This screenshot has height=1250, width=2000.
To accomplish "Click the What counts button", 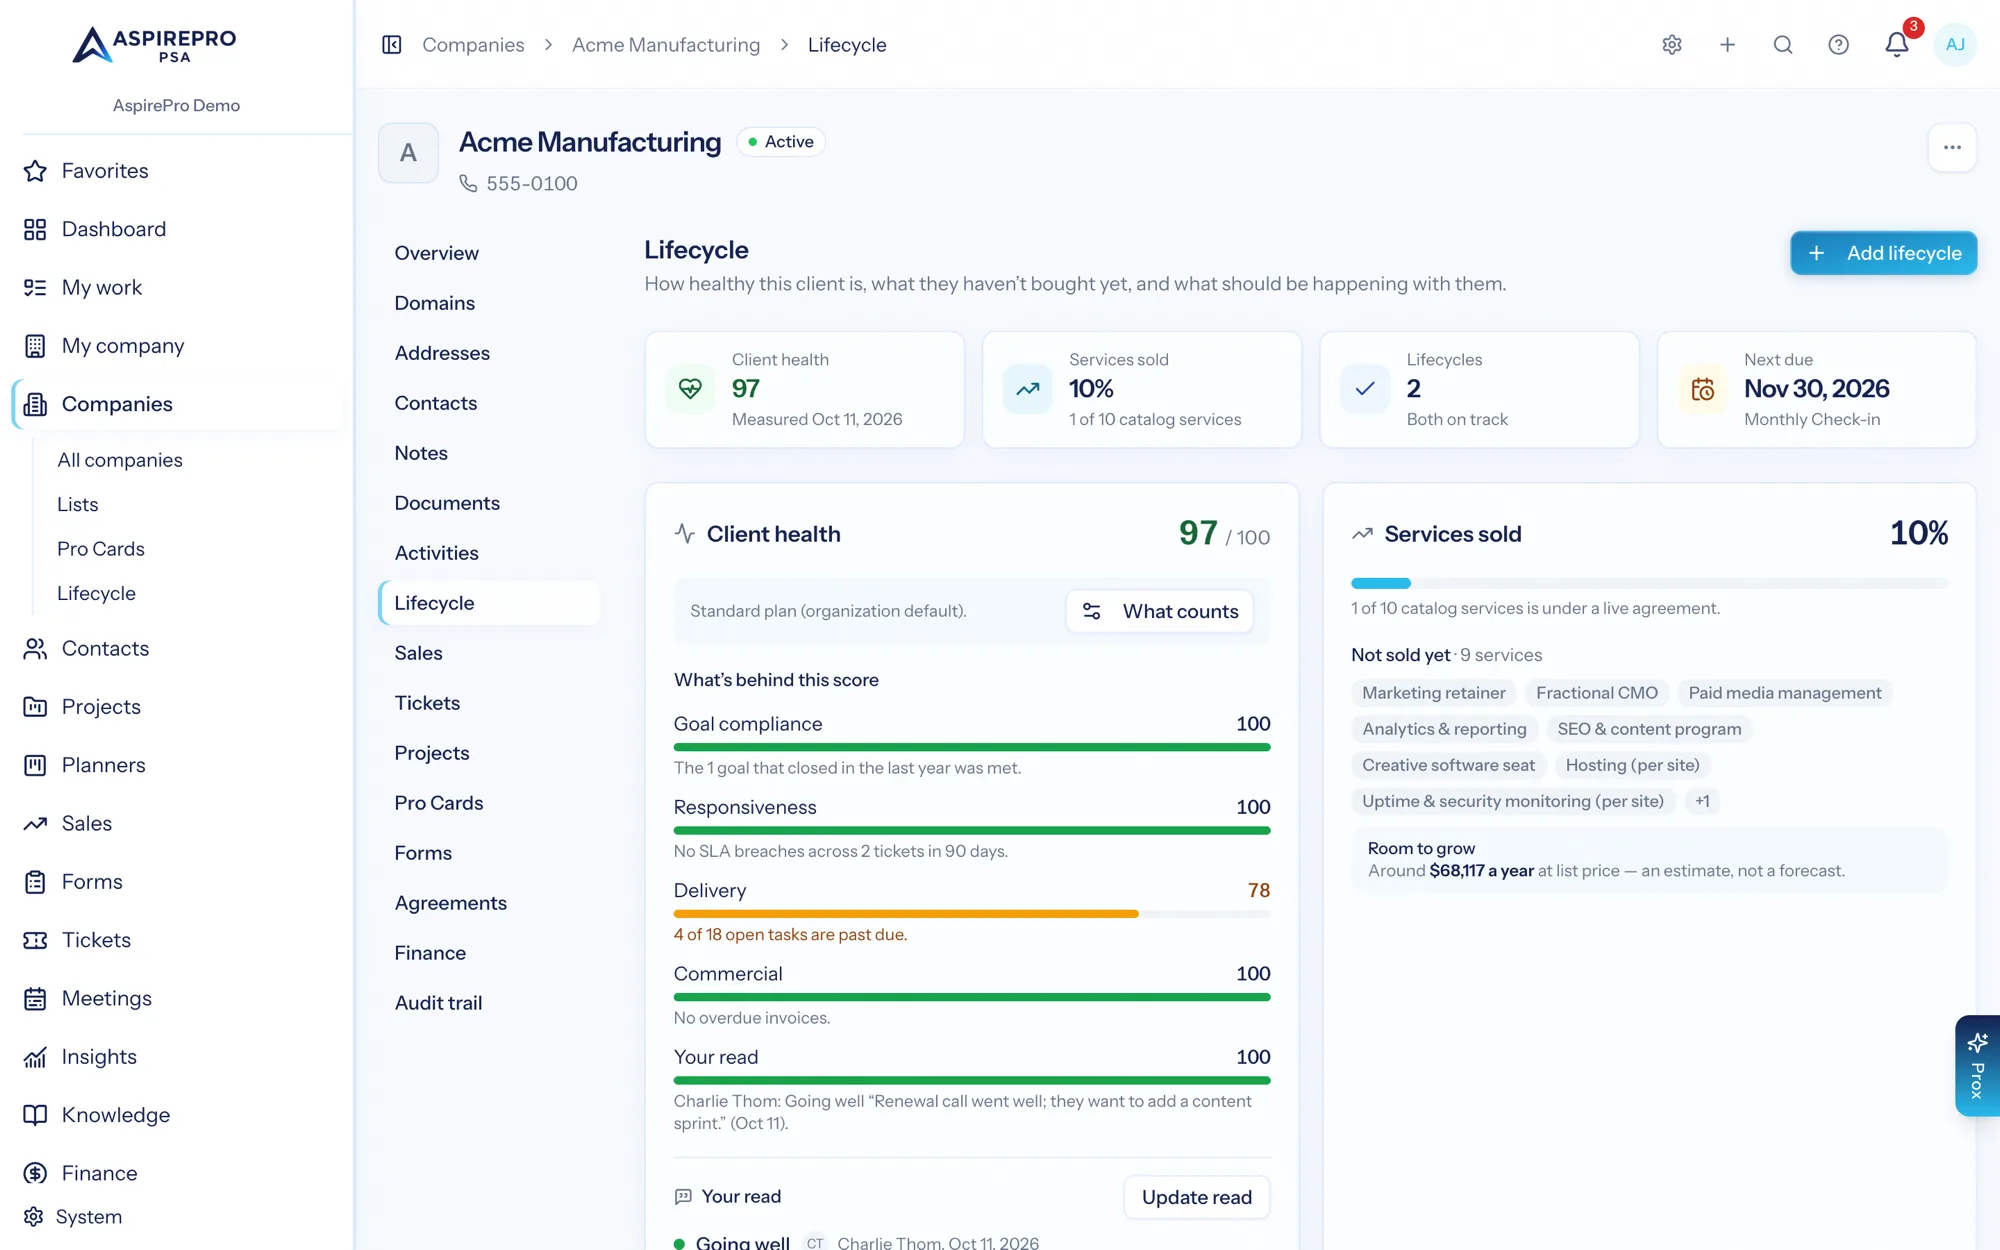I will tap(1160, 611).
